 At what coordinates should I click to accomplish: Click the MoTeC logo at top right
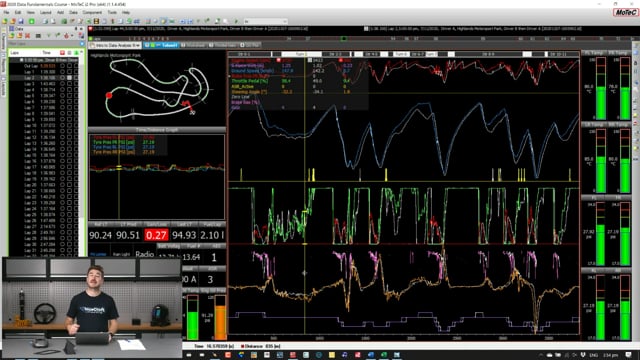coord(625,13)
